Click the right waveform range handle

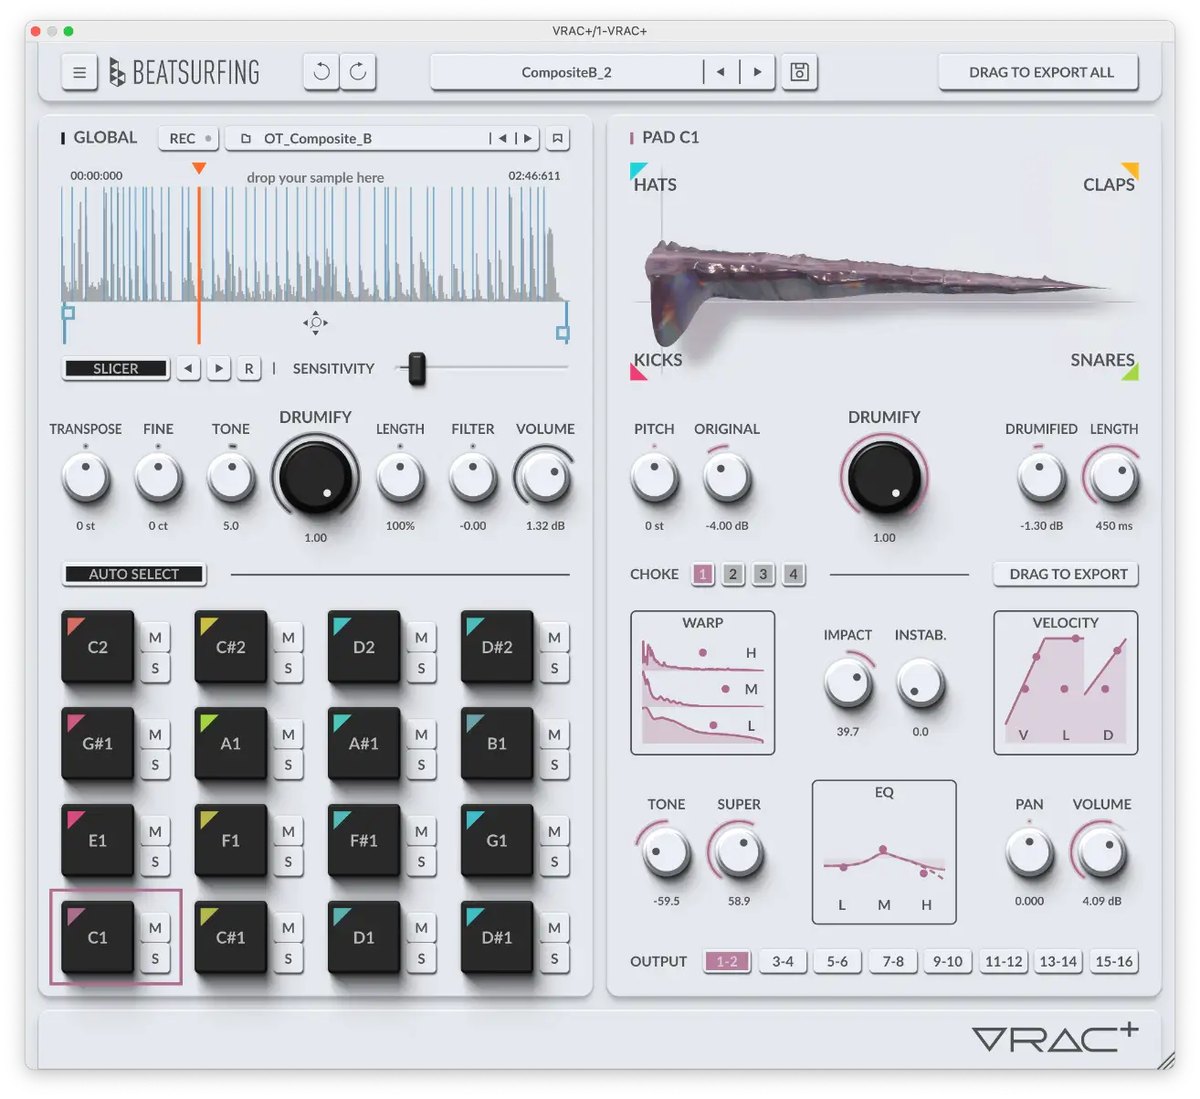pyautogui.click(x=563, y=332)
